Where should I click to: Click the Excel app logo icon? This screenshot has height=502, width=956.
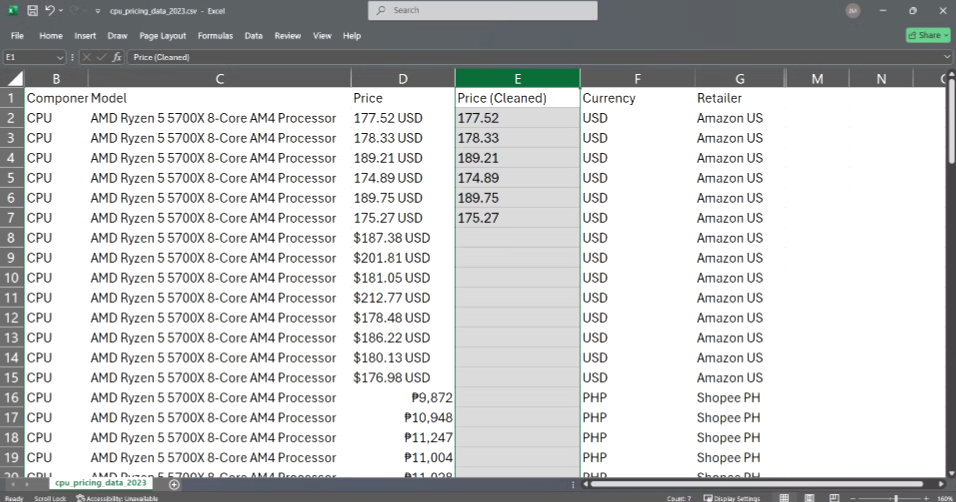coord(12,10)
